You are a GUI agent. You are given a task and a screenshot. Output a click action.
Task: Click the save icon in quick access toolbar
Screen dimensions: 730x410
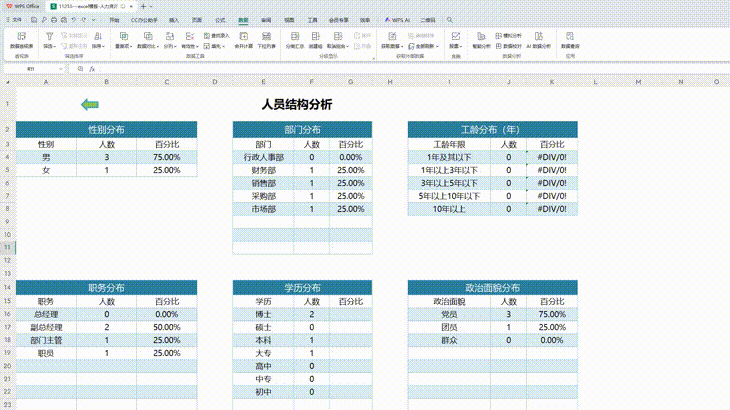click(34, 20)
